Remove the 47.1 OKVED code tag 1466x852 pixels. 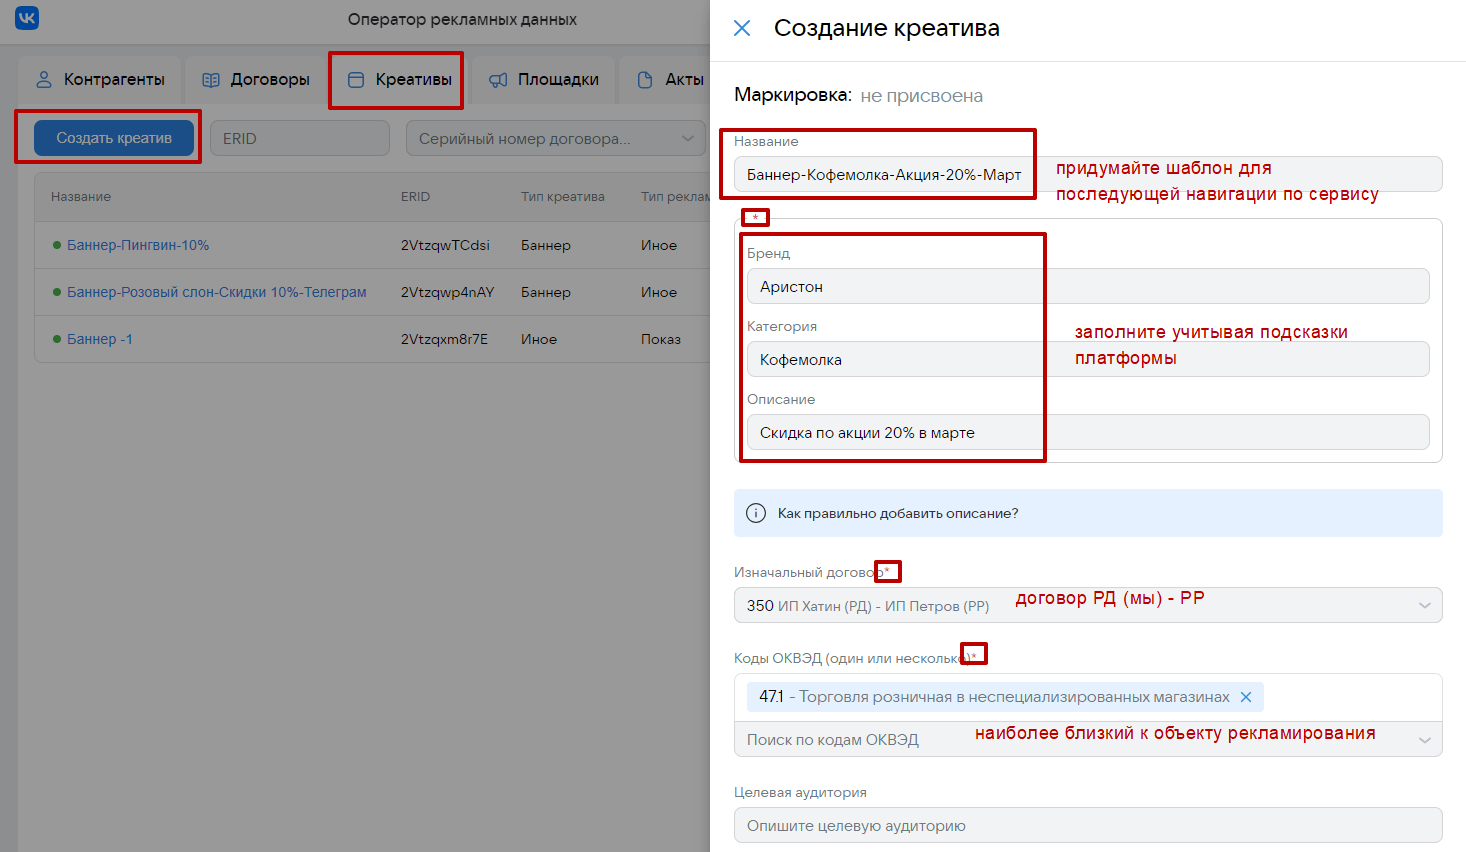pos(1246,697)
